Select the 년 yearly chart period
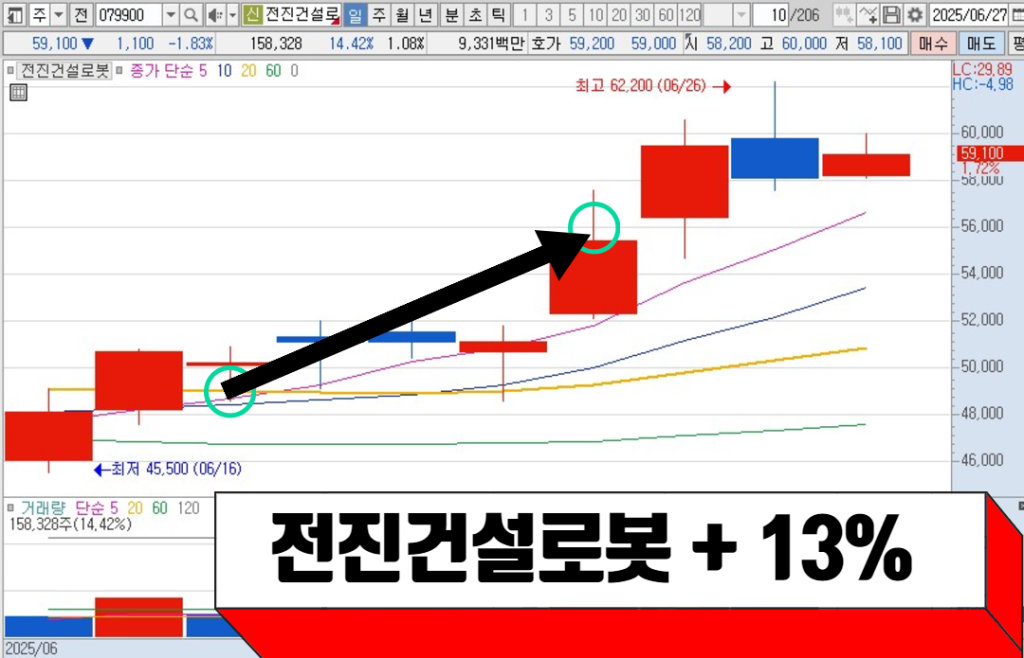Viewport: 1024px width, 658px height. (x=426, y=14)
